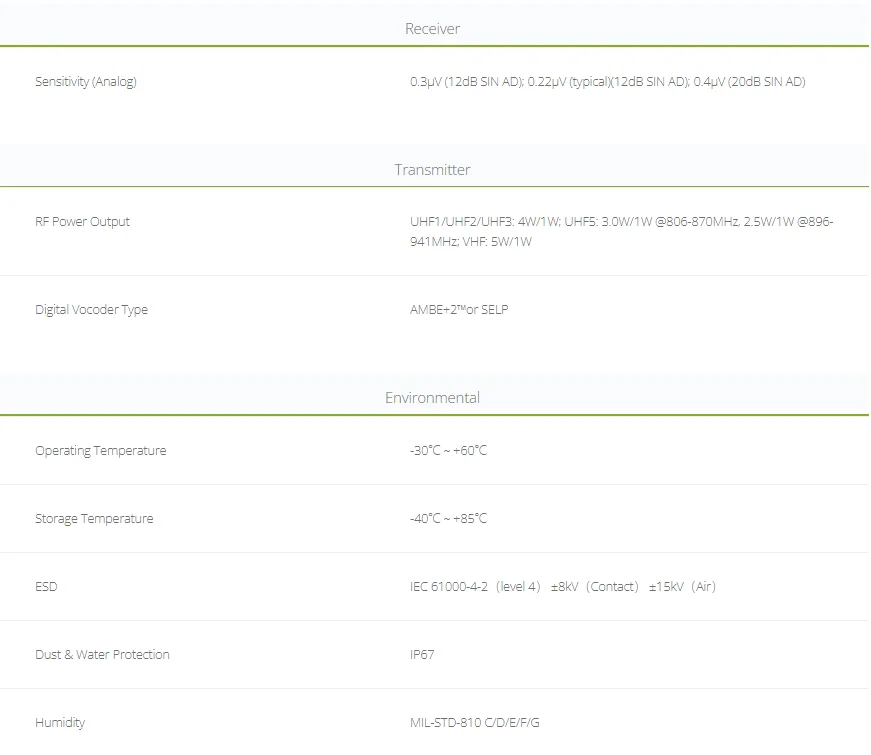Select the Humidity row label
Image resolution: width=871 pixels, height=755 pixels.
(60, 723)
